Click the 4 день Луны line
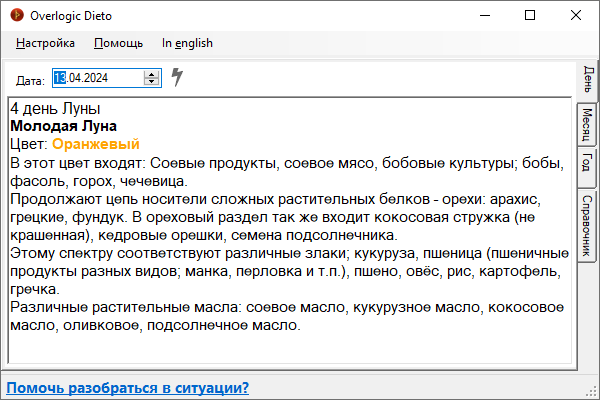Image resolution: width=600 pixels, height=400 pixels. (x=55, y=108)
